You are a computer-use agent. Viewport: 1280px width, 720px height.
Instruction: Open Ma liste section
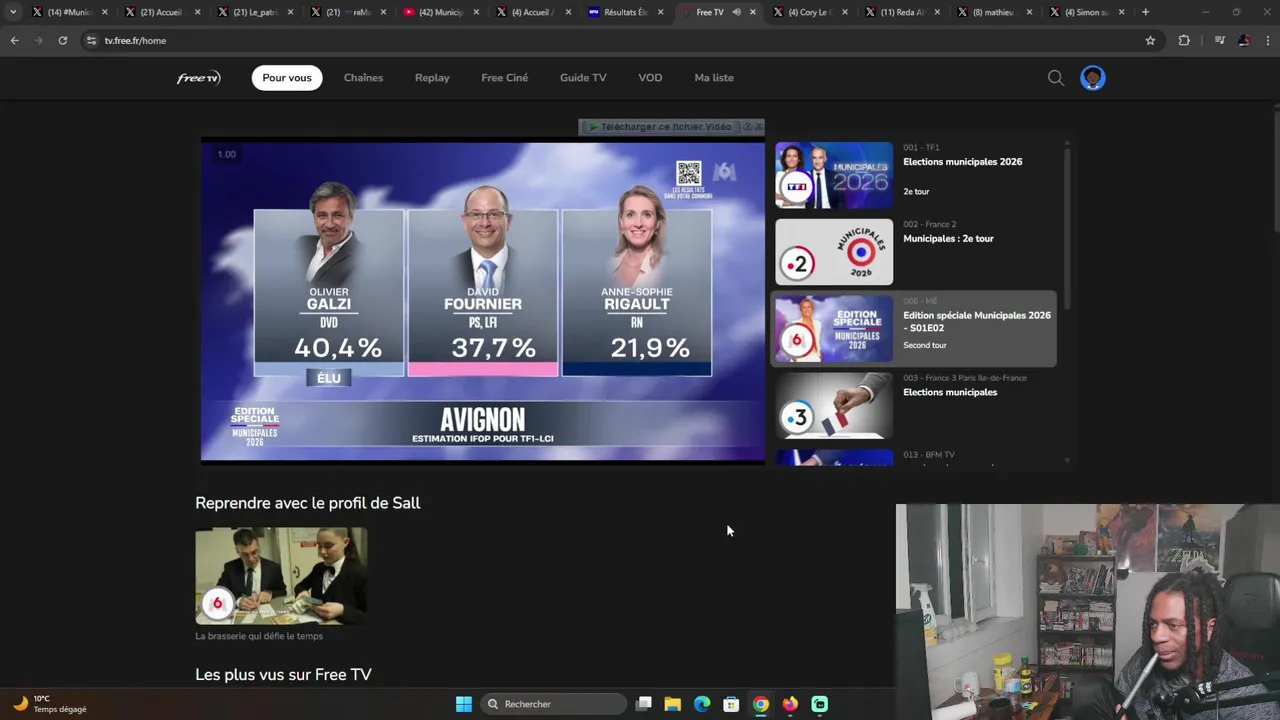pyautogui.click(x=714, y=78)
